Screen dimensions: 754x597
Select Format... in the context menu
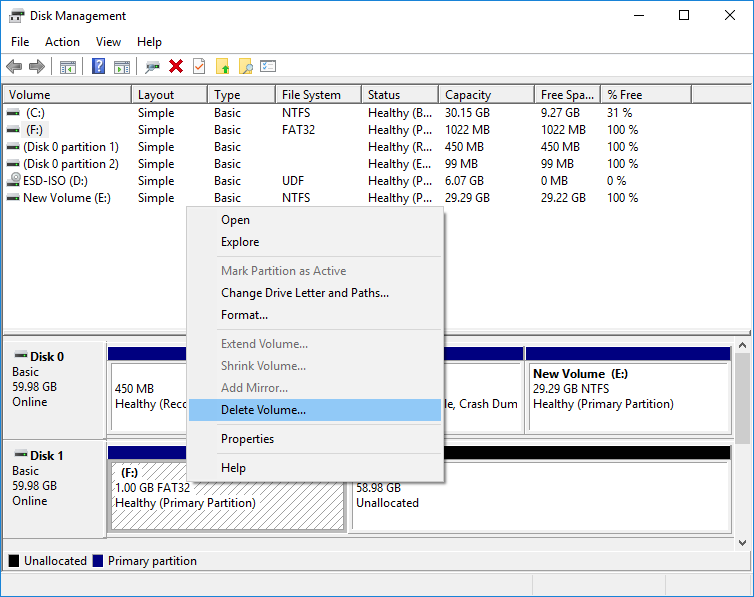point(315,315)
